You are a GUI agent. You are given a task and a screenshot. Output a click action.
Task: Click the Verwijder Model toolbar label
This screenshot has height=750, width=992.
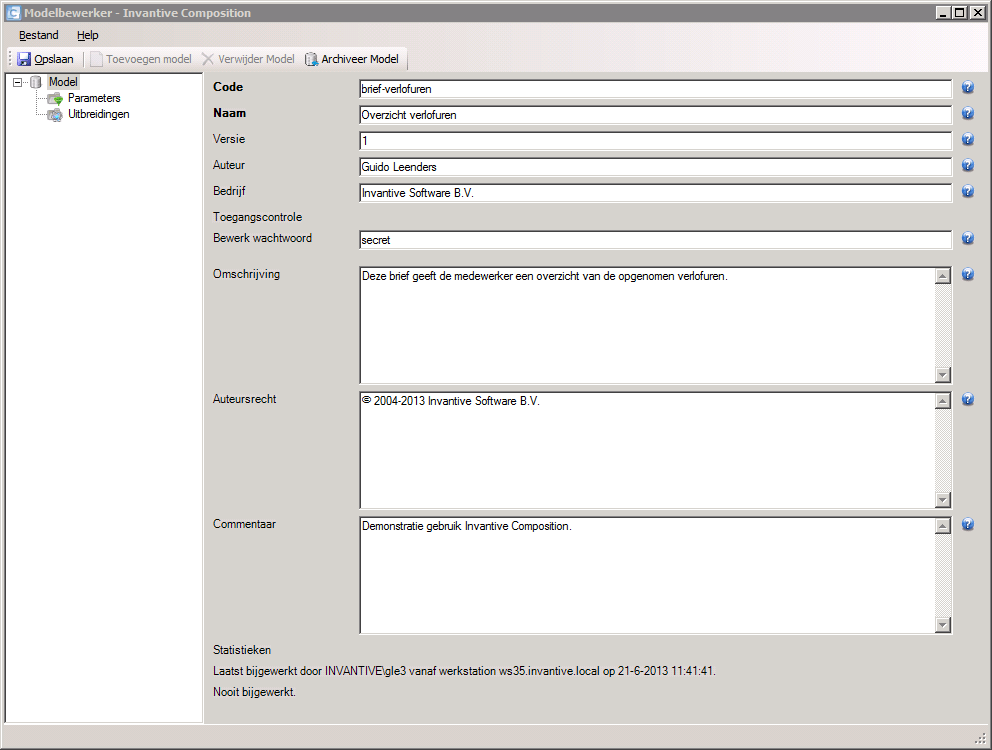coord(256,59)
